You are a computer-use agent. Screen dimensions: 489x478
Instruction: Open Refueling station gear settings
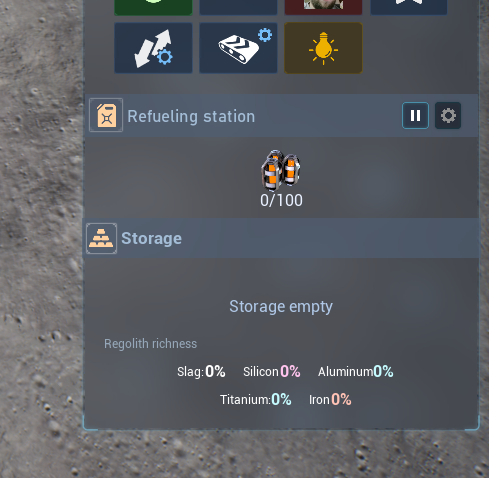point(448,115)
